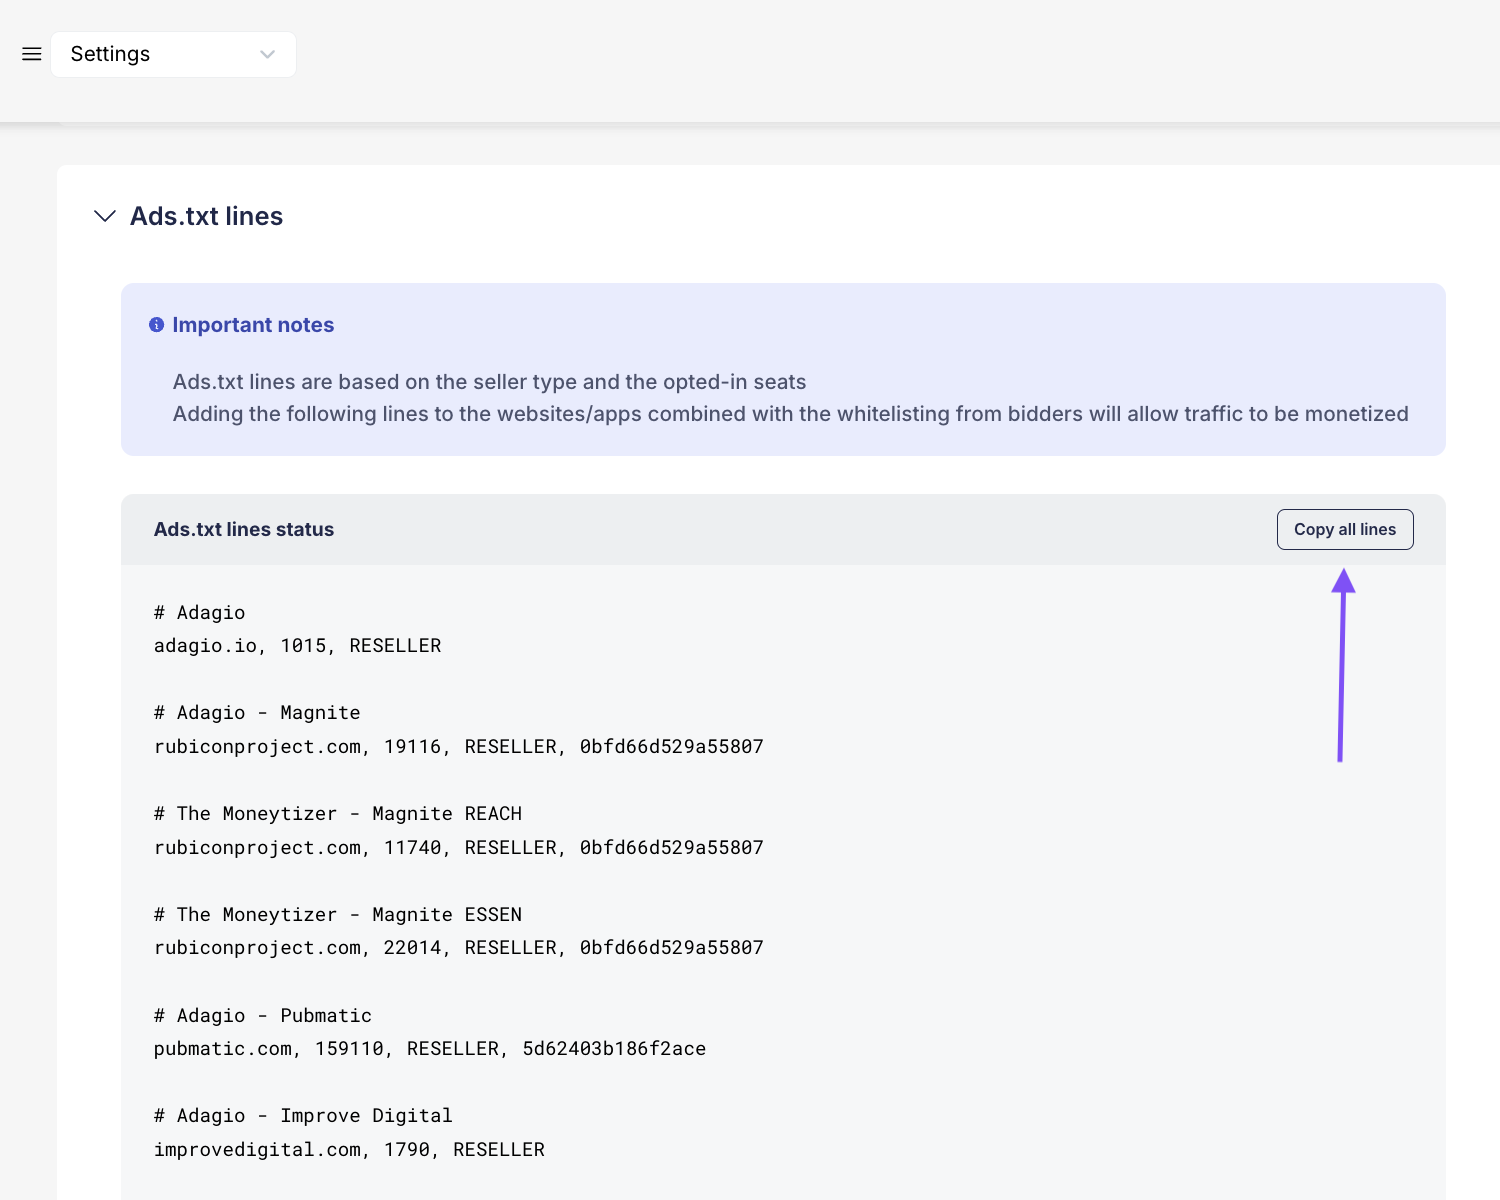Viewport: 1500px width, 1200px height.
Task: Click the adagio.io, 1015 RESELLER line
Action: pyautogui.click(x=297, y=646)
